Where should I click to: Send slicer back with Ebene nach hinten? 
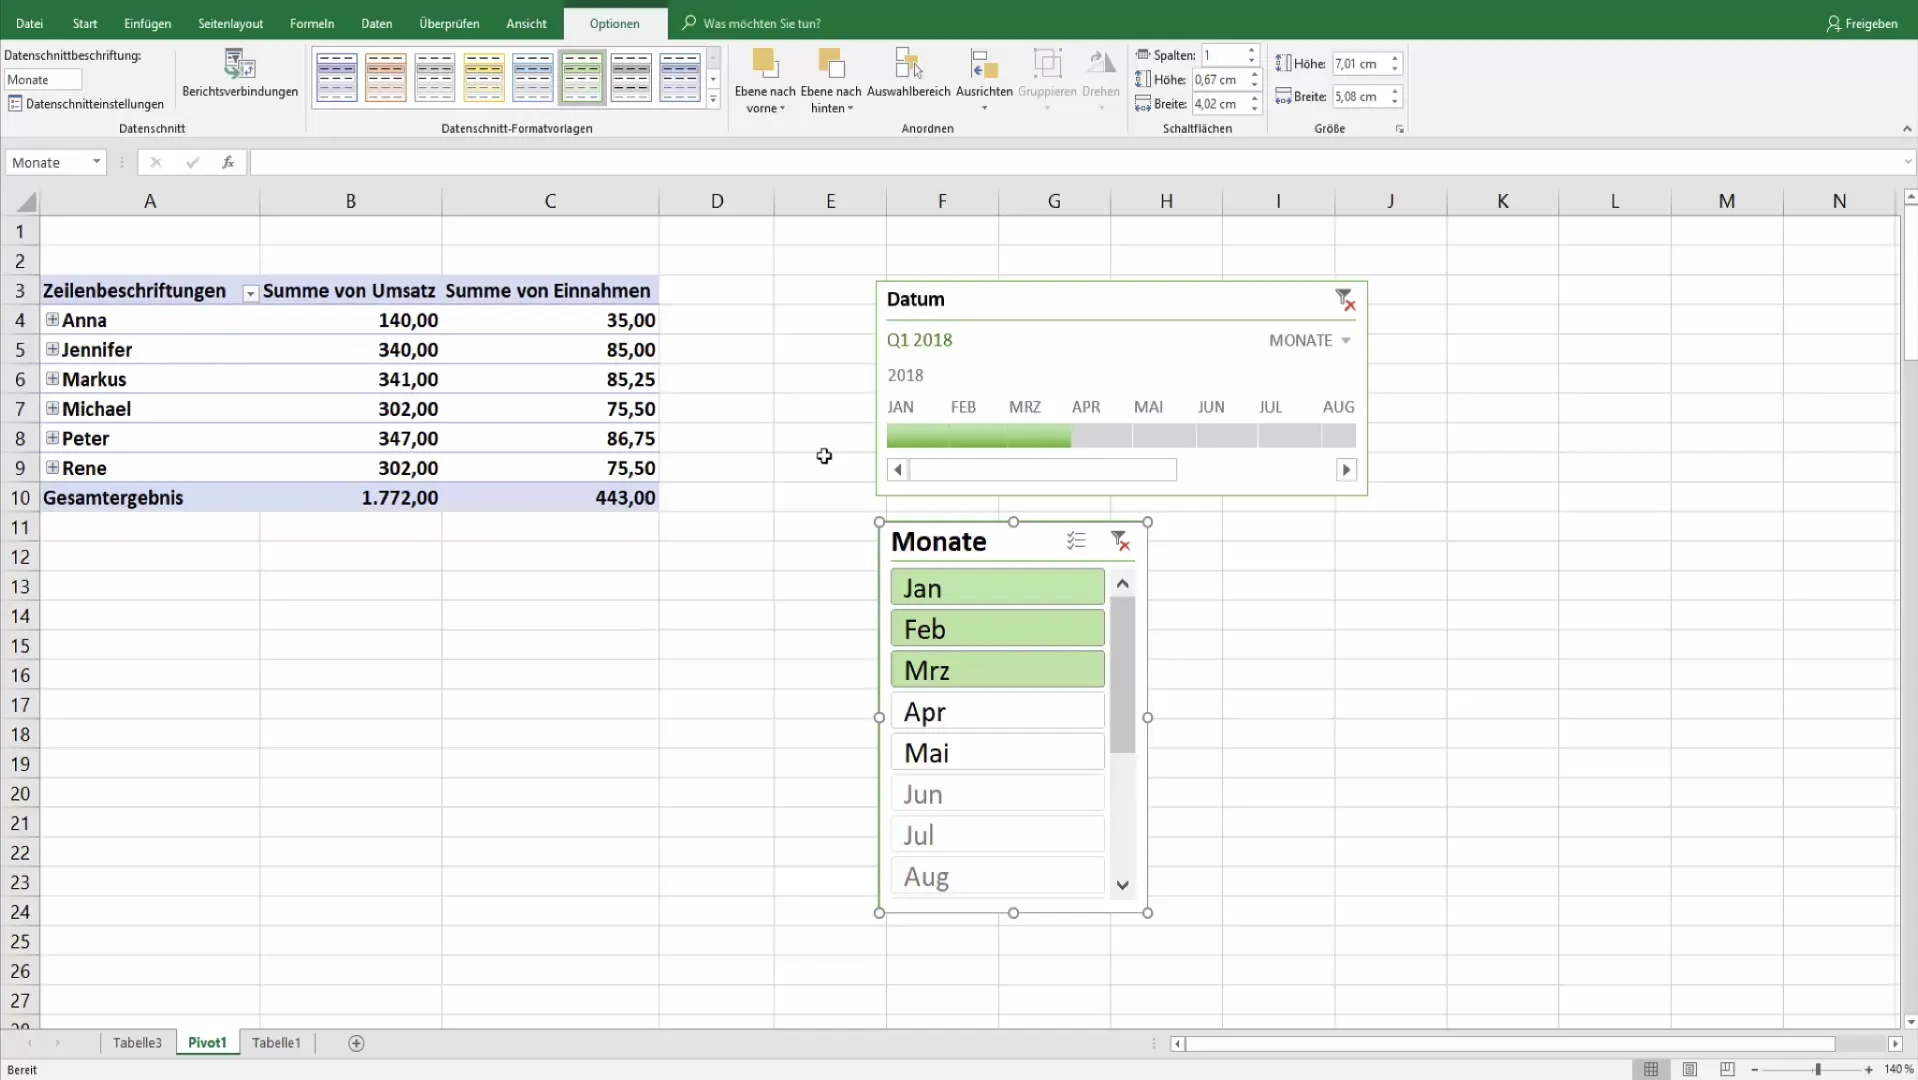(831, 81)
